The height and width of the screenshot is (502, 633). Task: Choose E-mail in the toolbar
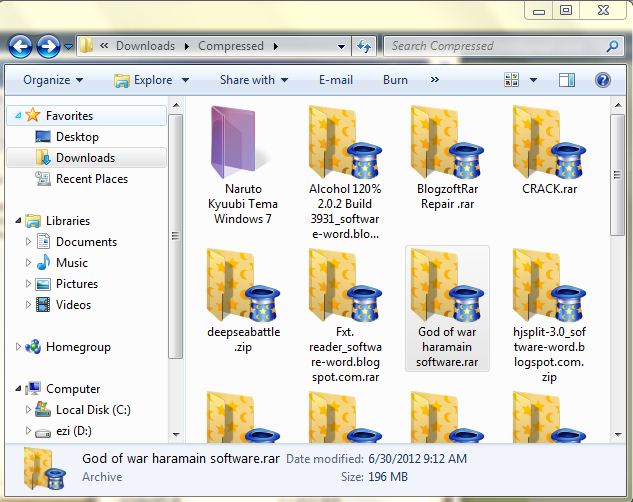pyautogui.click(x=335, y=80)
